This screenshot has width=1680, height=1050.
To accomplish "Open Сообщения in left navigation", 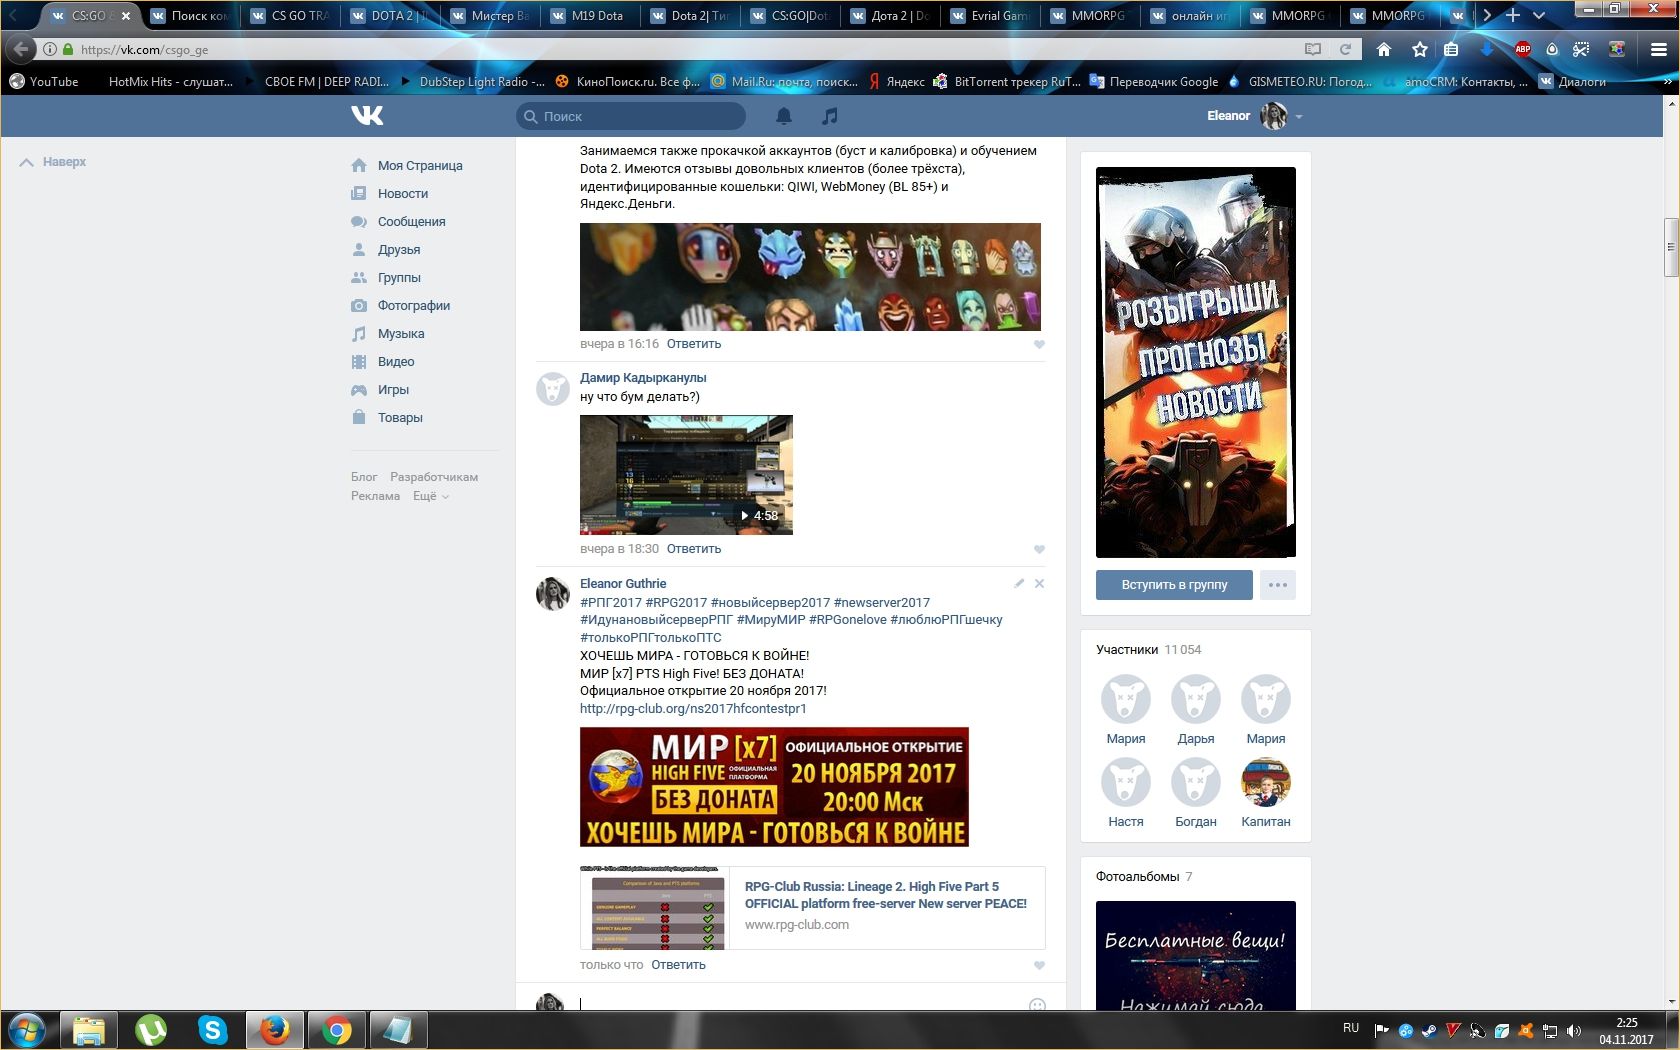I will [411, 222].
